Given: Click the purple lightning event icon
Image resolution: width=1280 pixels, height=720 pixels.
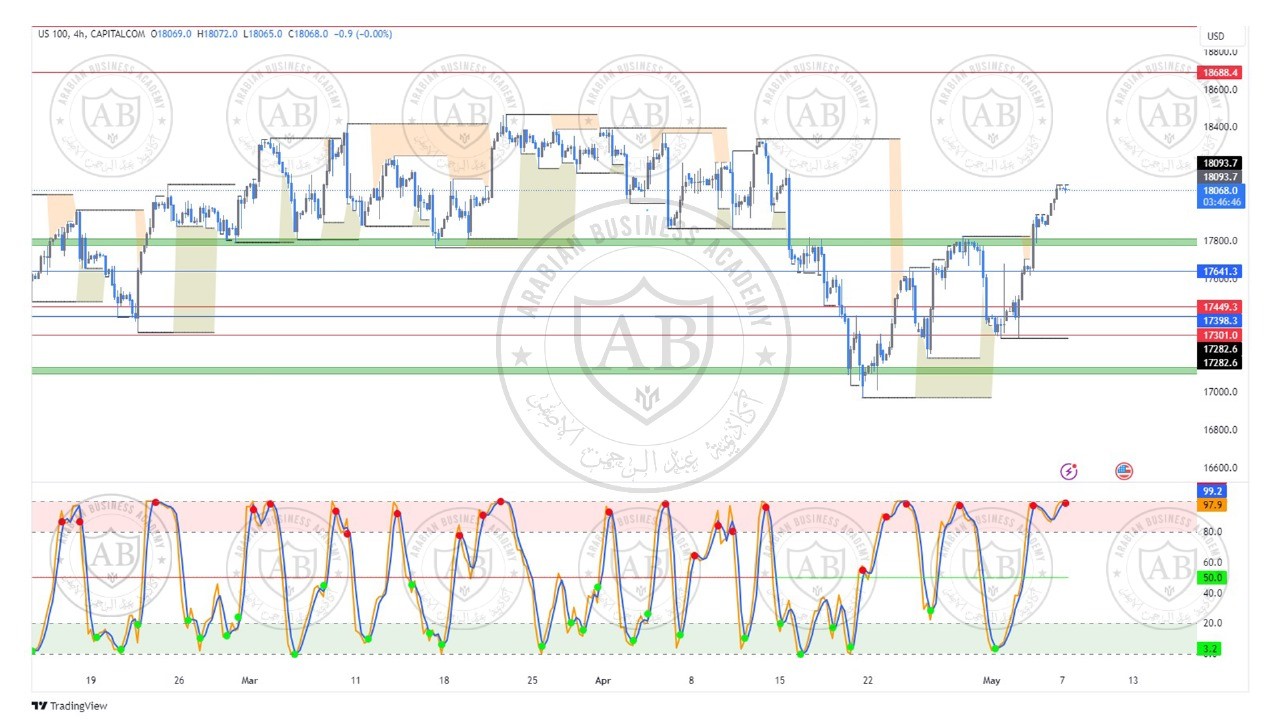Looking at the screenshot, I should tap(1069, 471).
